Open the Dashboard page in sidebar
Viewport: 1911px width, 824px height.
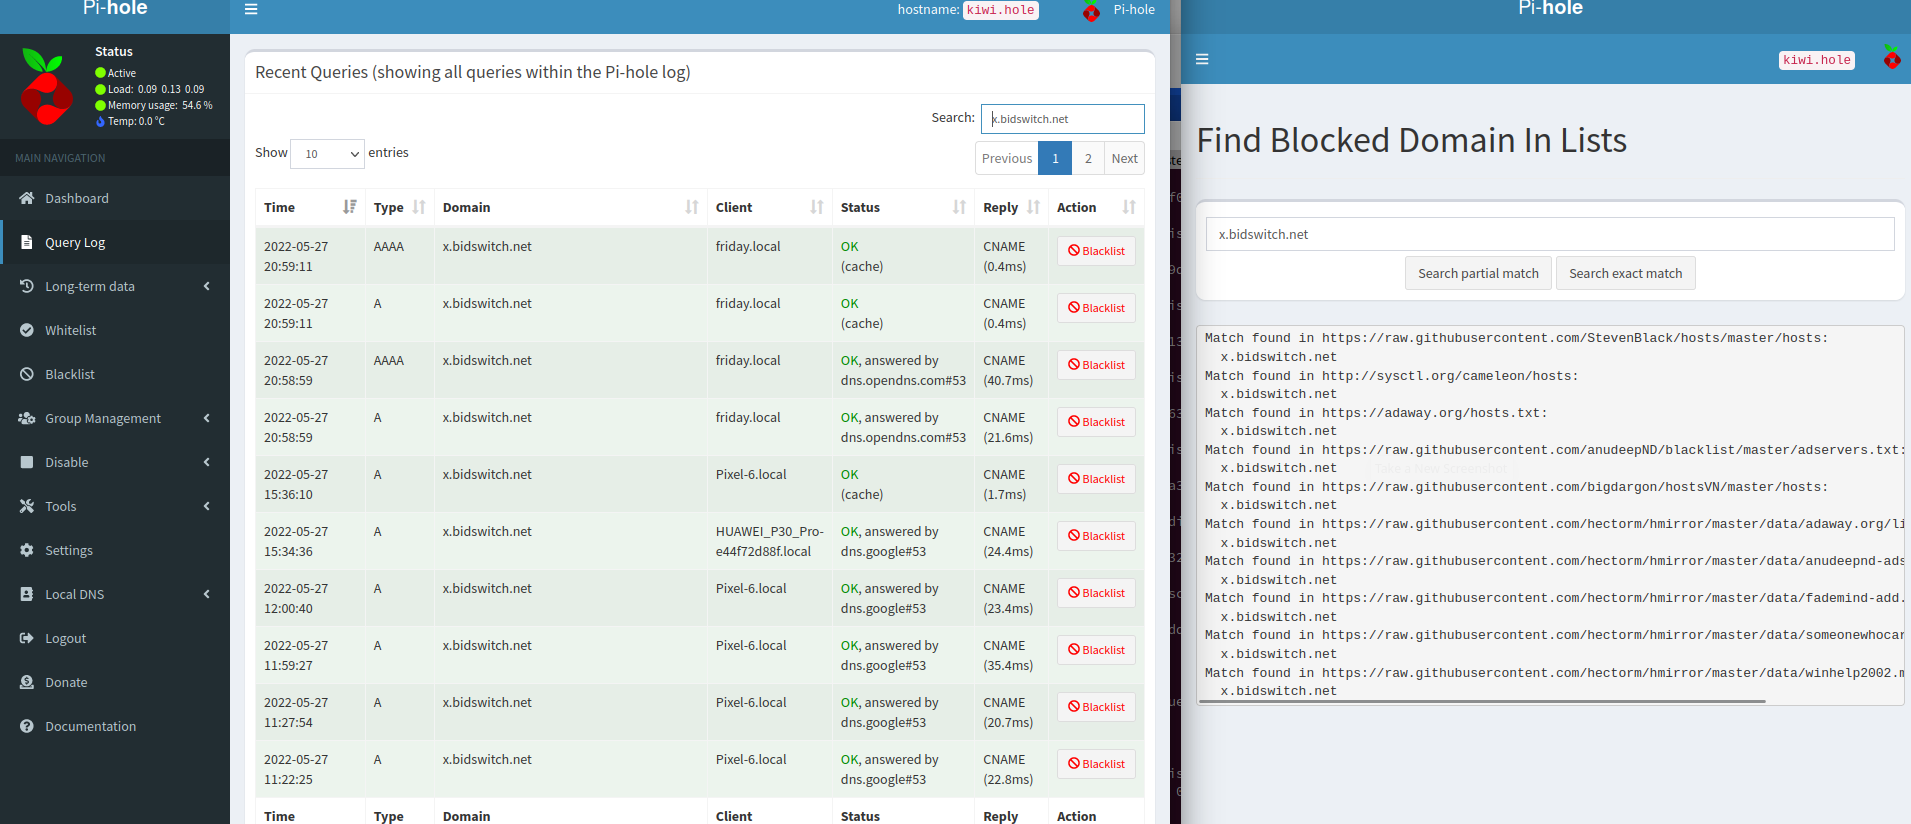click(115, 198)
